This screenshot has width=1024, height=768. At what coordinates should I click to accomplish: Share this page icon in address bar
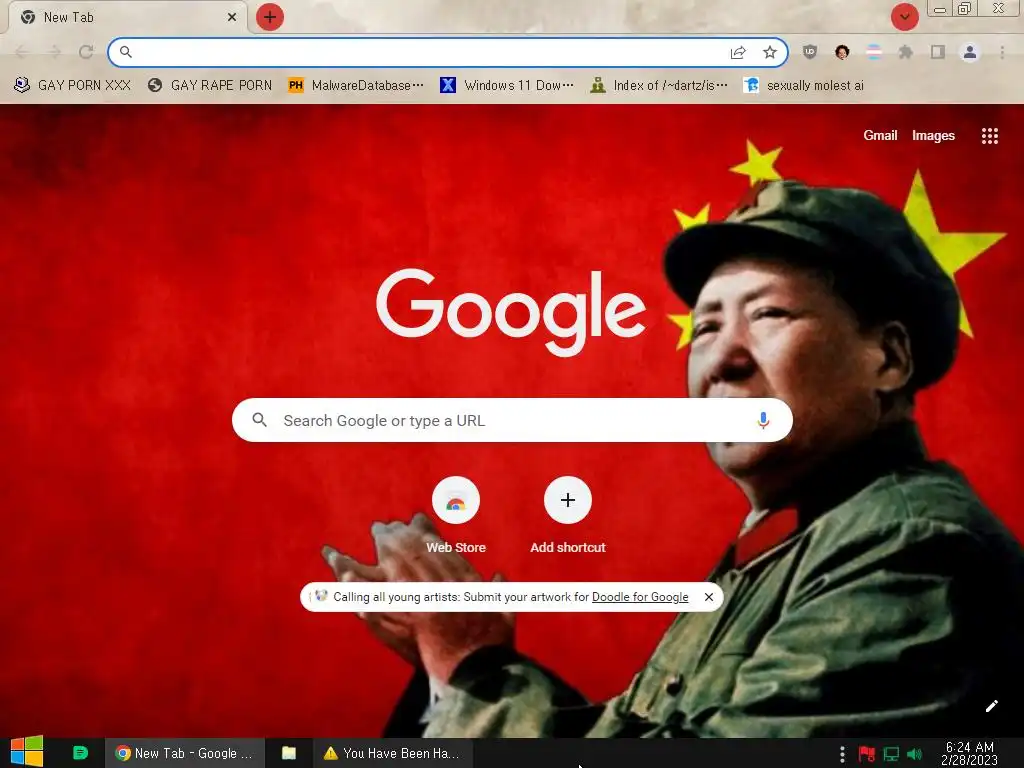(x=738, y=52)
